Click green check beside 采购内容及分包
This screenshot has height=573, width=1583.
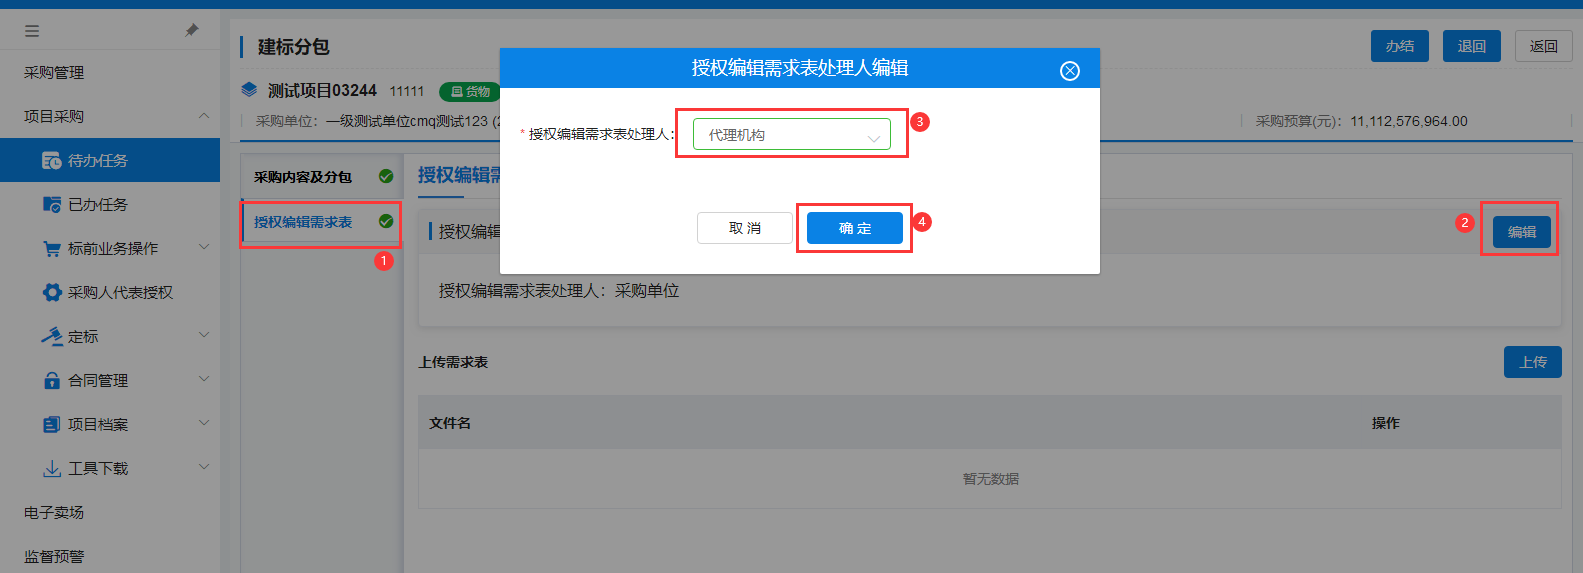point(386,177)
